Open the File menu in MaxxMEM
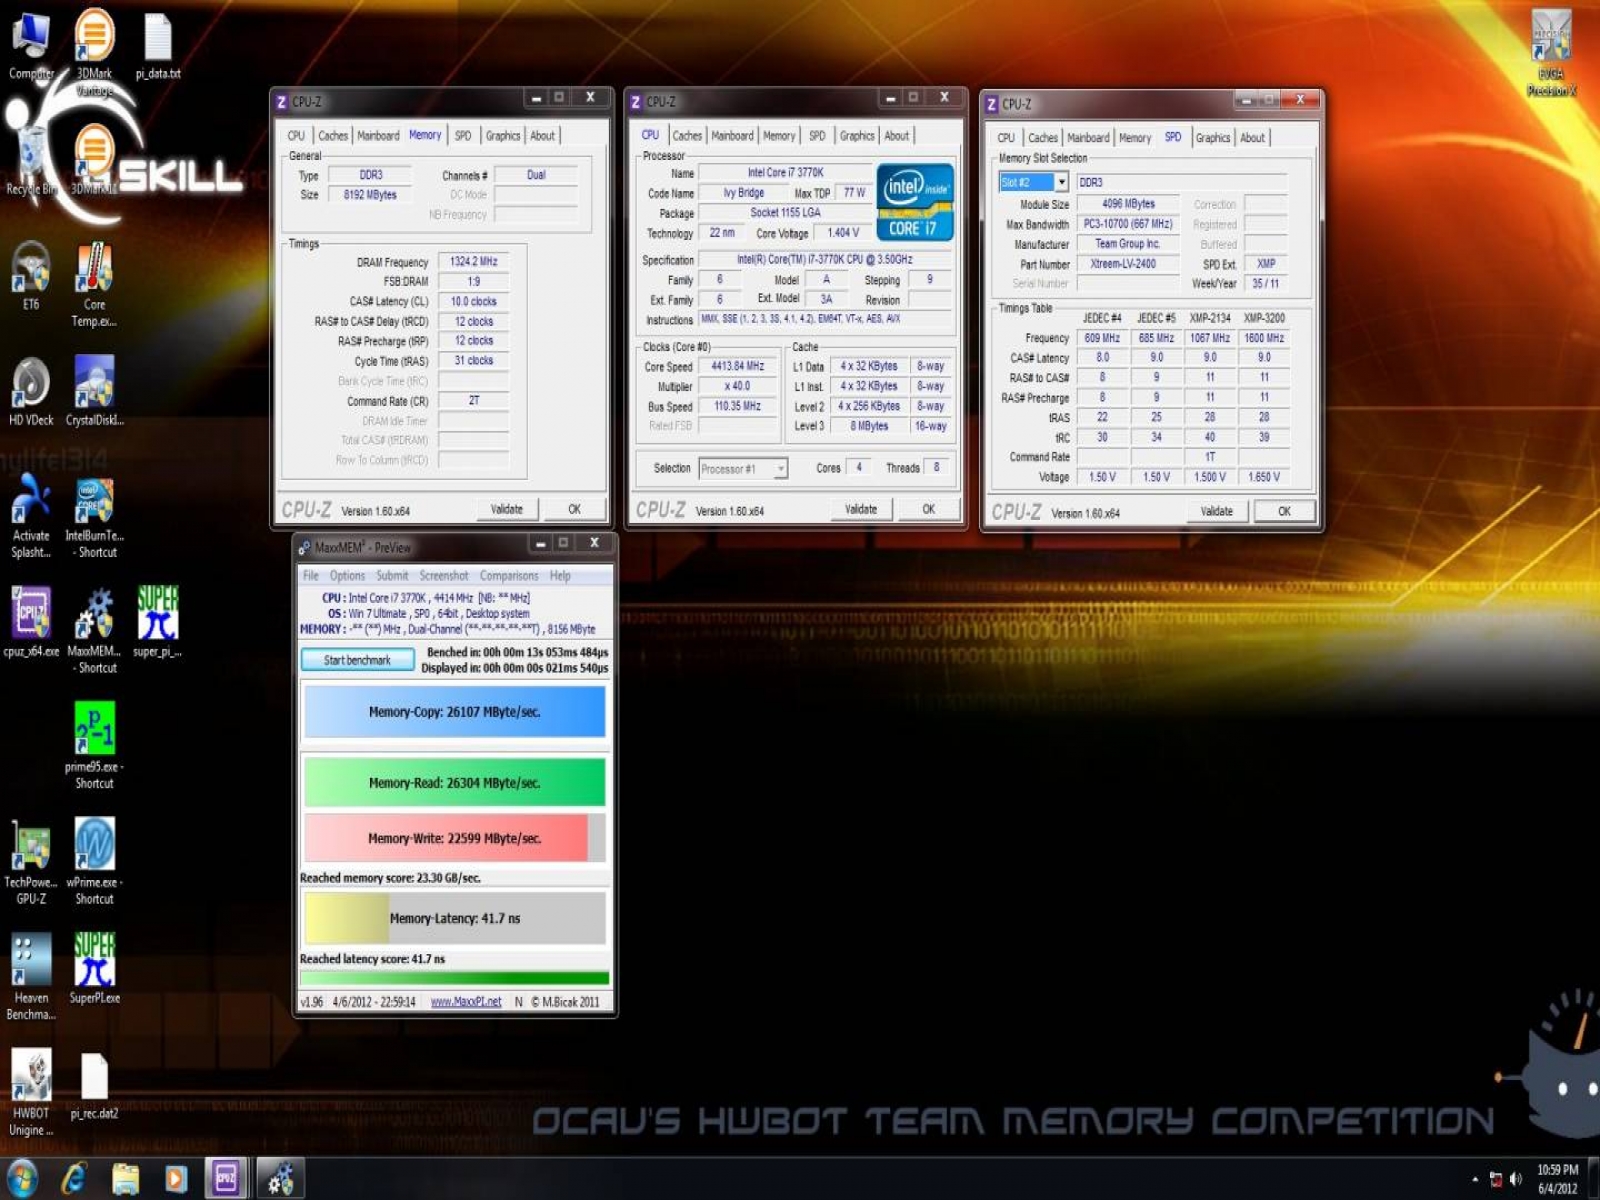The height and width of the screenshot is (1200, 1600). [311, 575]
